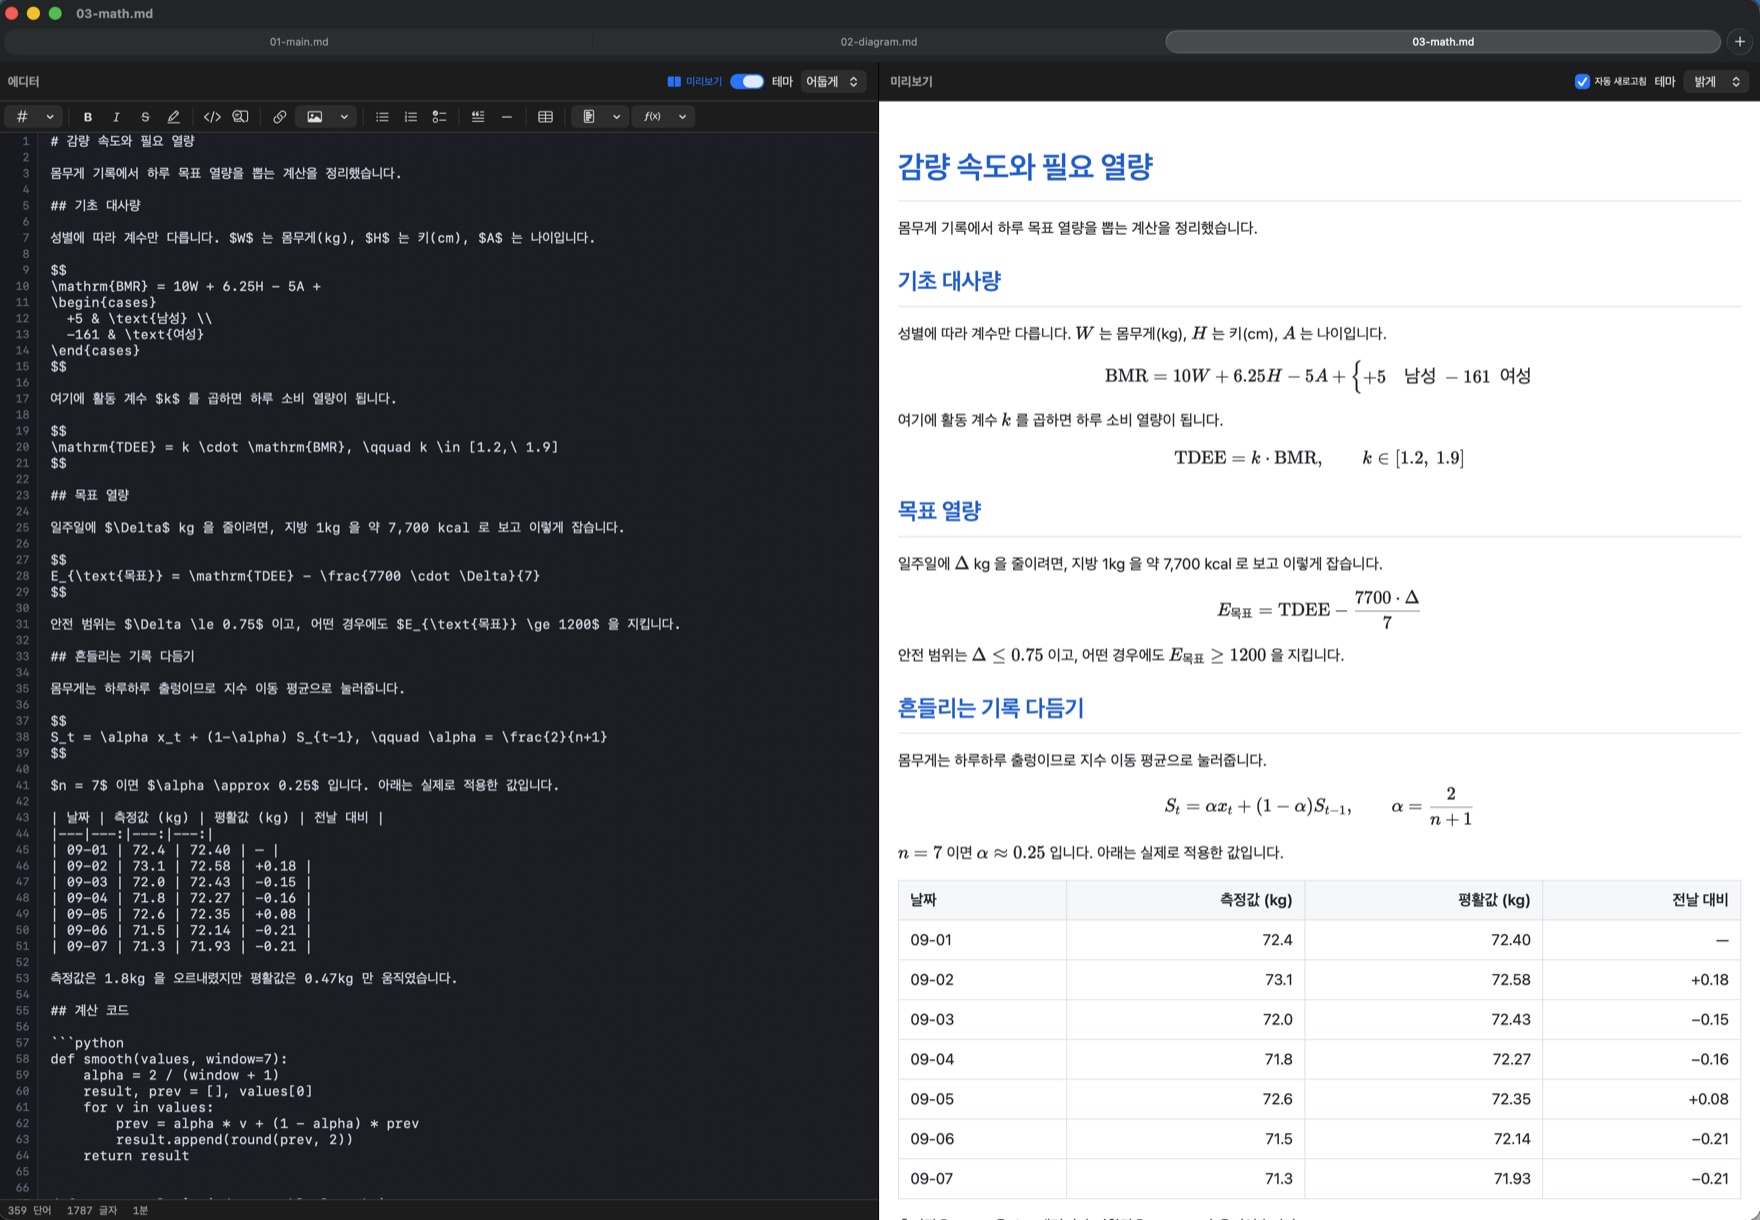Switch to the 01-main.md tab
This screenshot has width=1760, height=1220.
point(299,42)
